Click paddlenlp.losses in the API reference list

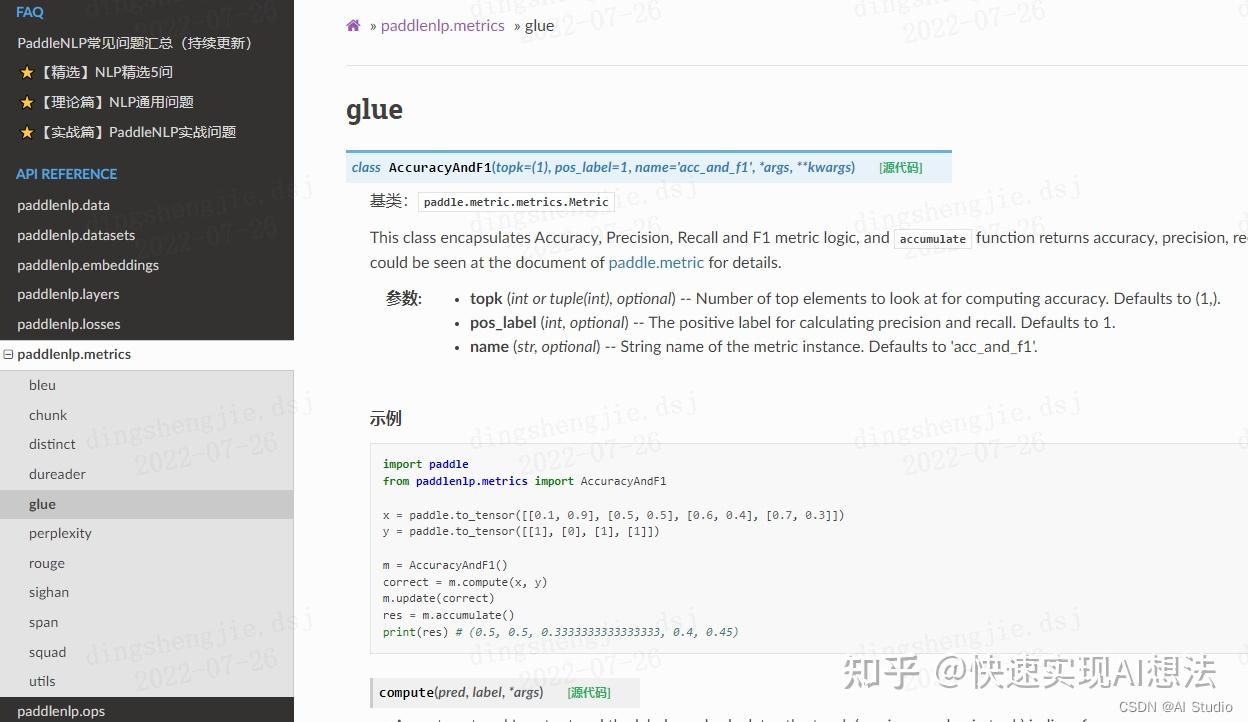(x=68, y=324)
